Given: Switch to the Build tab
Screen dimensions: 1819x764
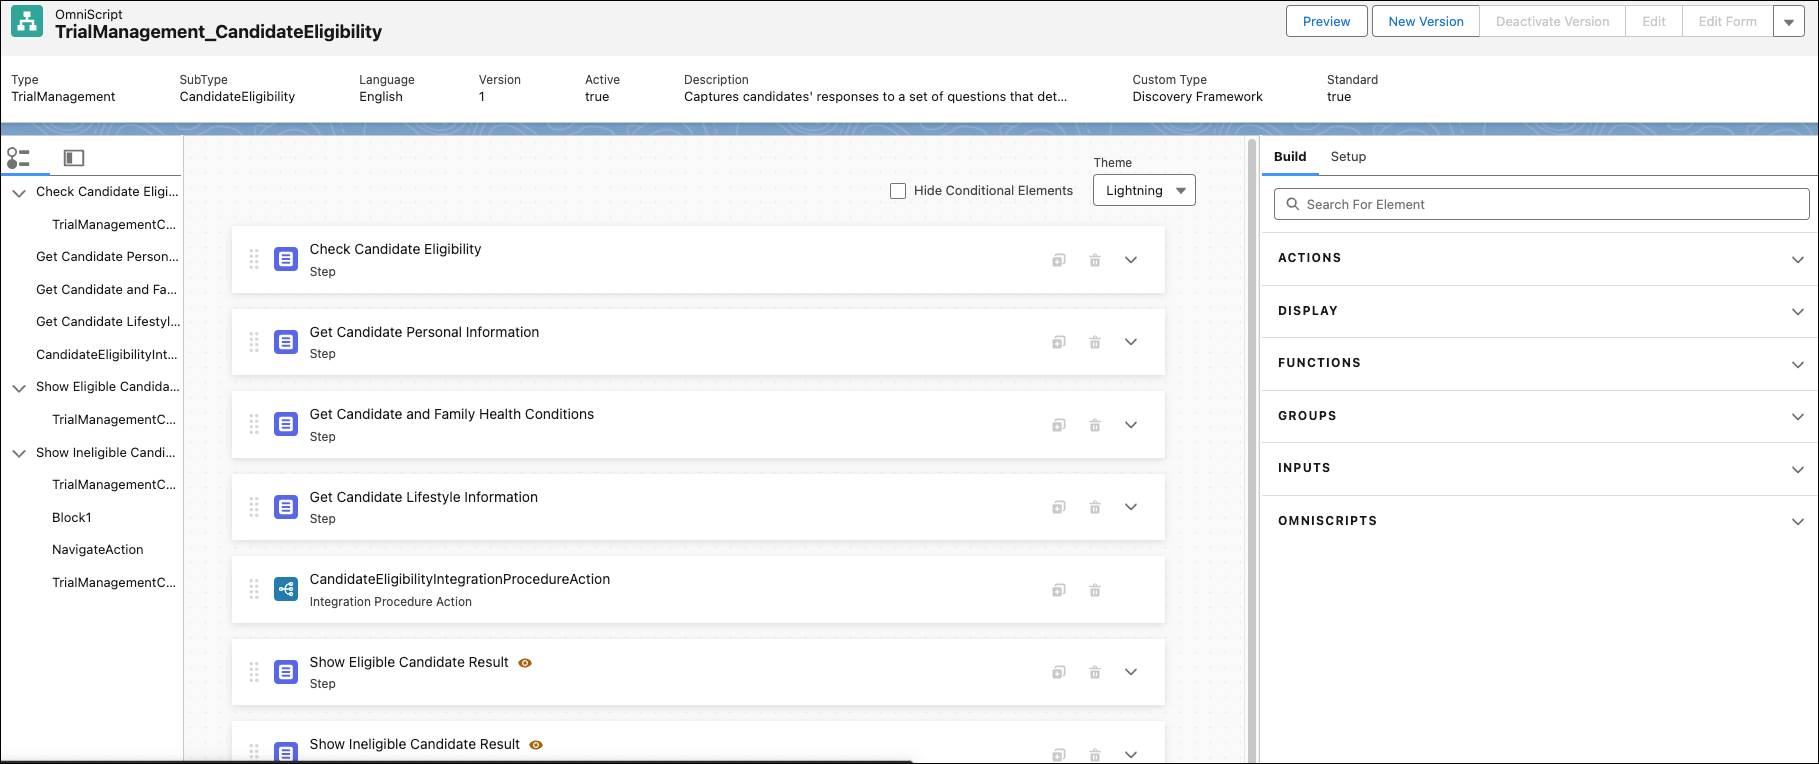Looking at the screenshot, I should click(x=1290, y=157).
